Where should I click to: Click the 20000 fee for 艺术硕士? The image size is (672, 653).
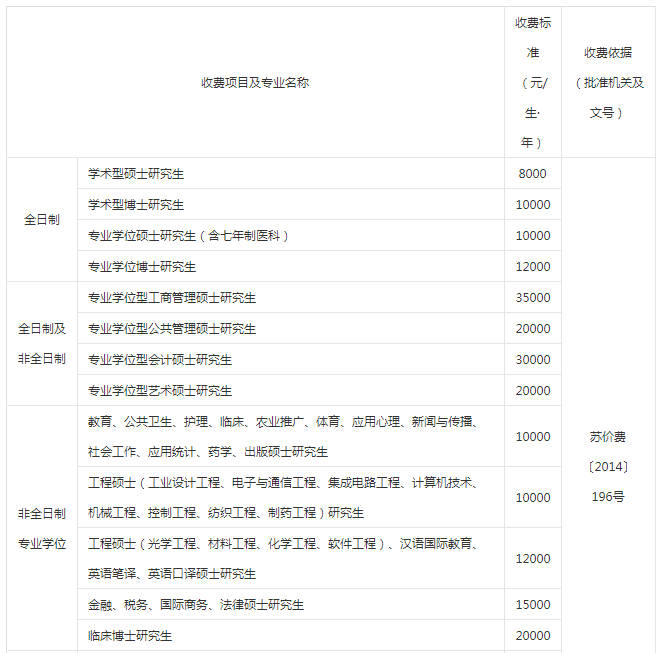click(x=533, y=390)
